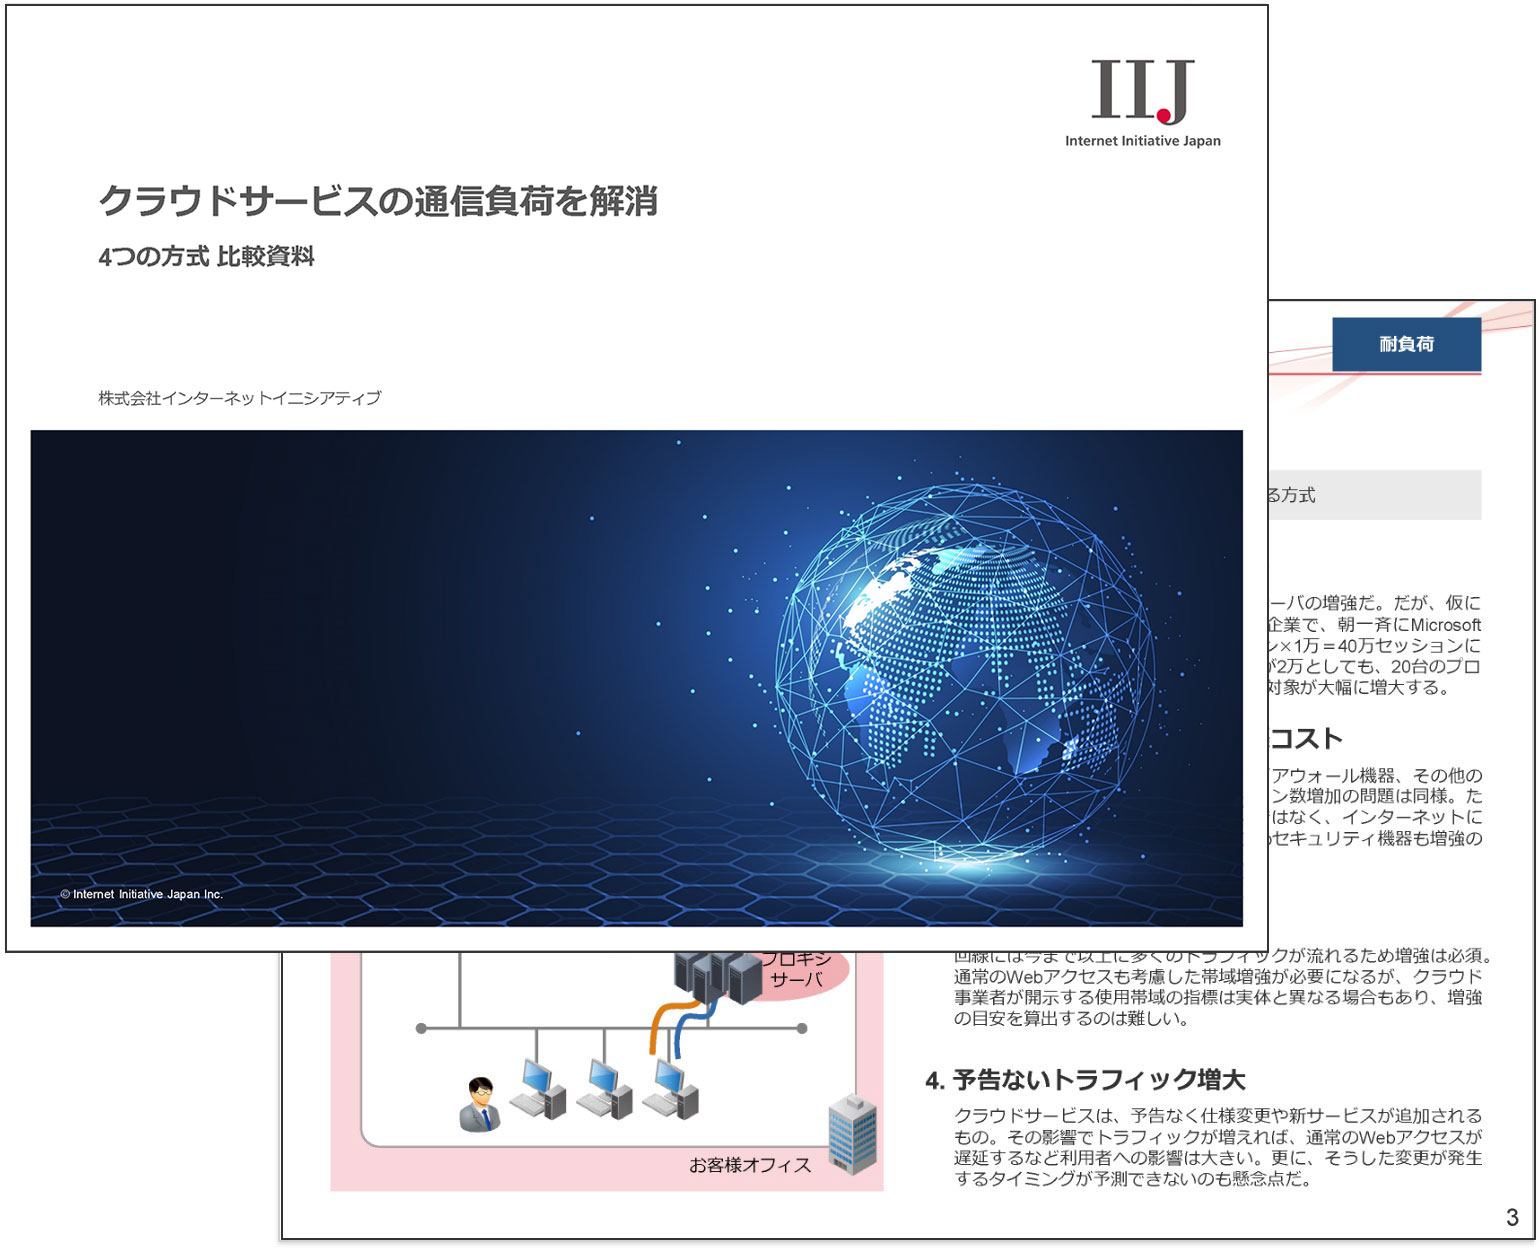Click the desktop PC icon next to the person
Screen dimensions: 1540x1250
(538, 1089)
